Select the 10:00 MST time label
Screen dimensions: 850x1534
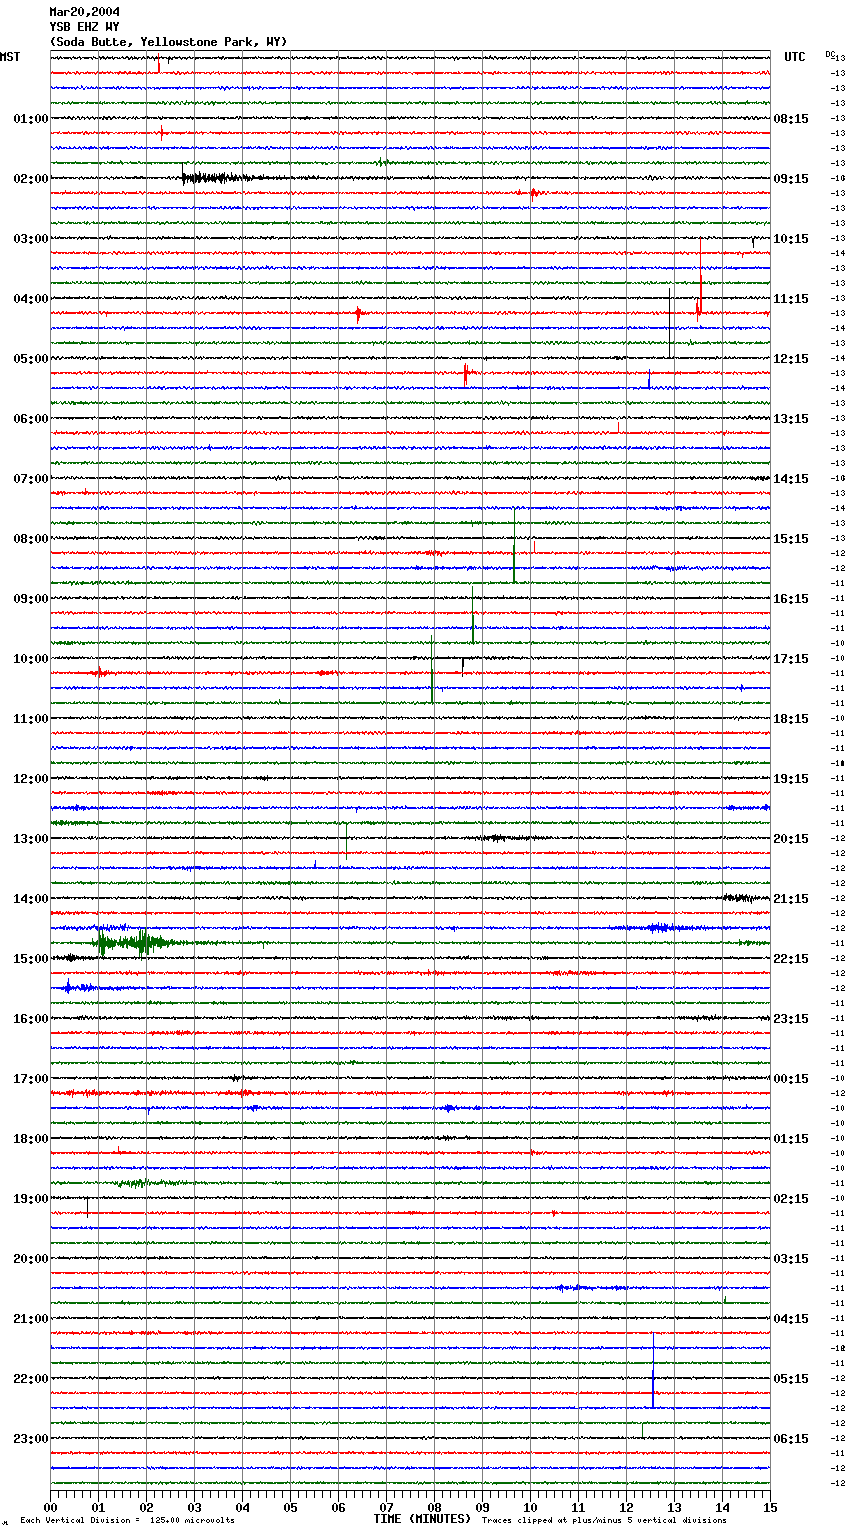pos(30,659)
